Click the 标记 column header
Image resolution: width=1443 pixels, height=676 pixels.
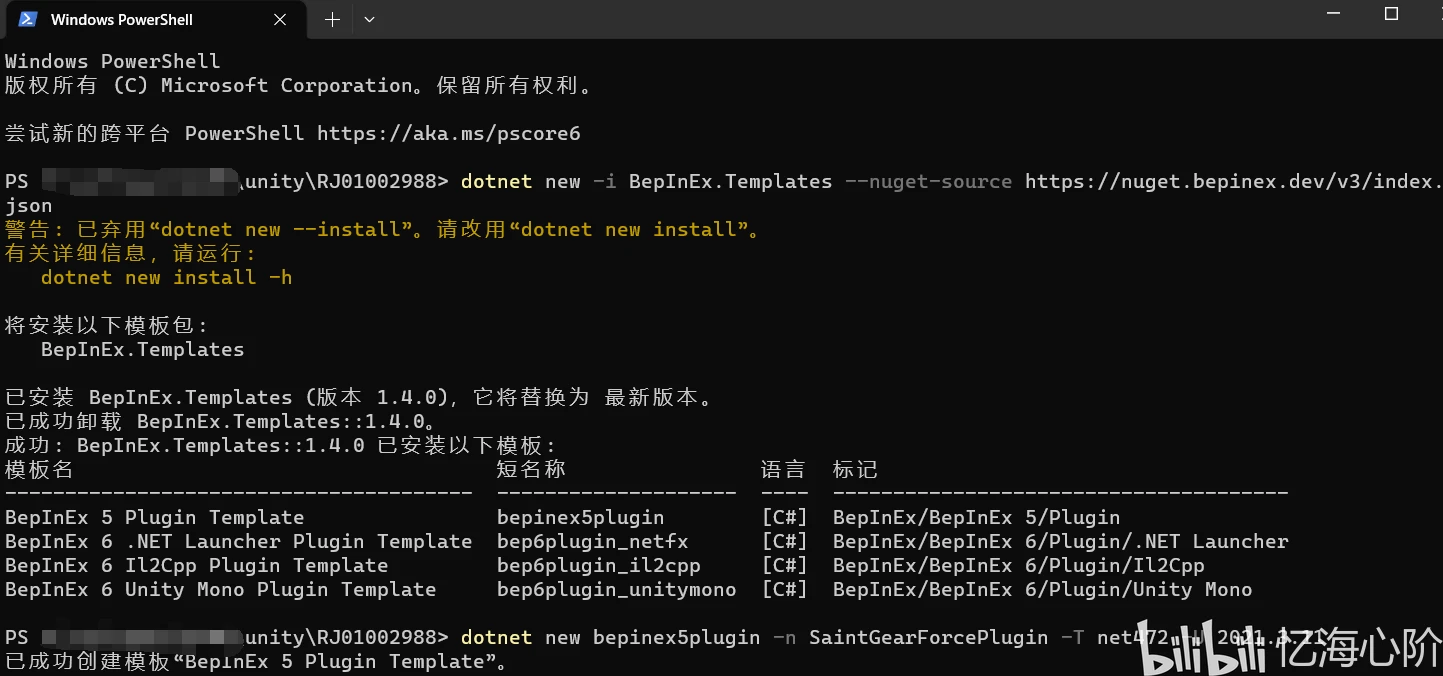(855, 469)
